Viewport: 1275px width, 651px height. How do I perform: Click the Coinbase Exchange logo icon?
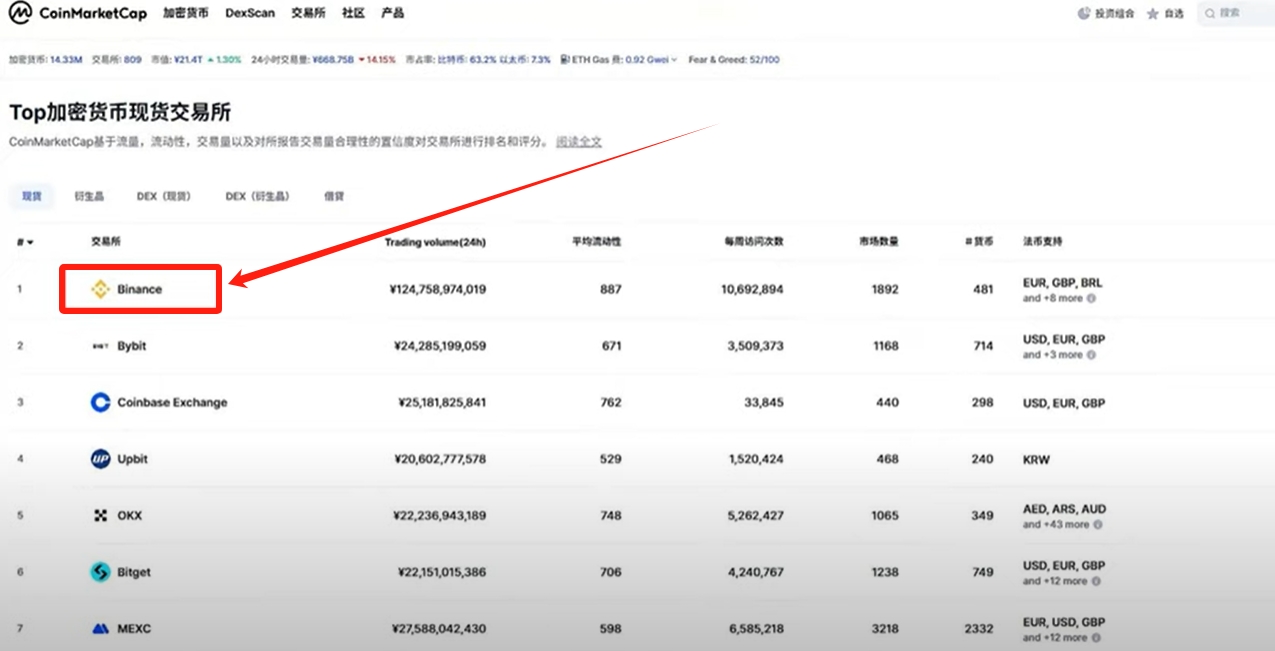tap(100, 402)
